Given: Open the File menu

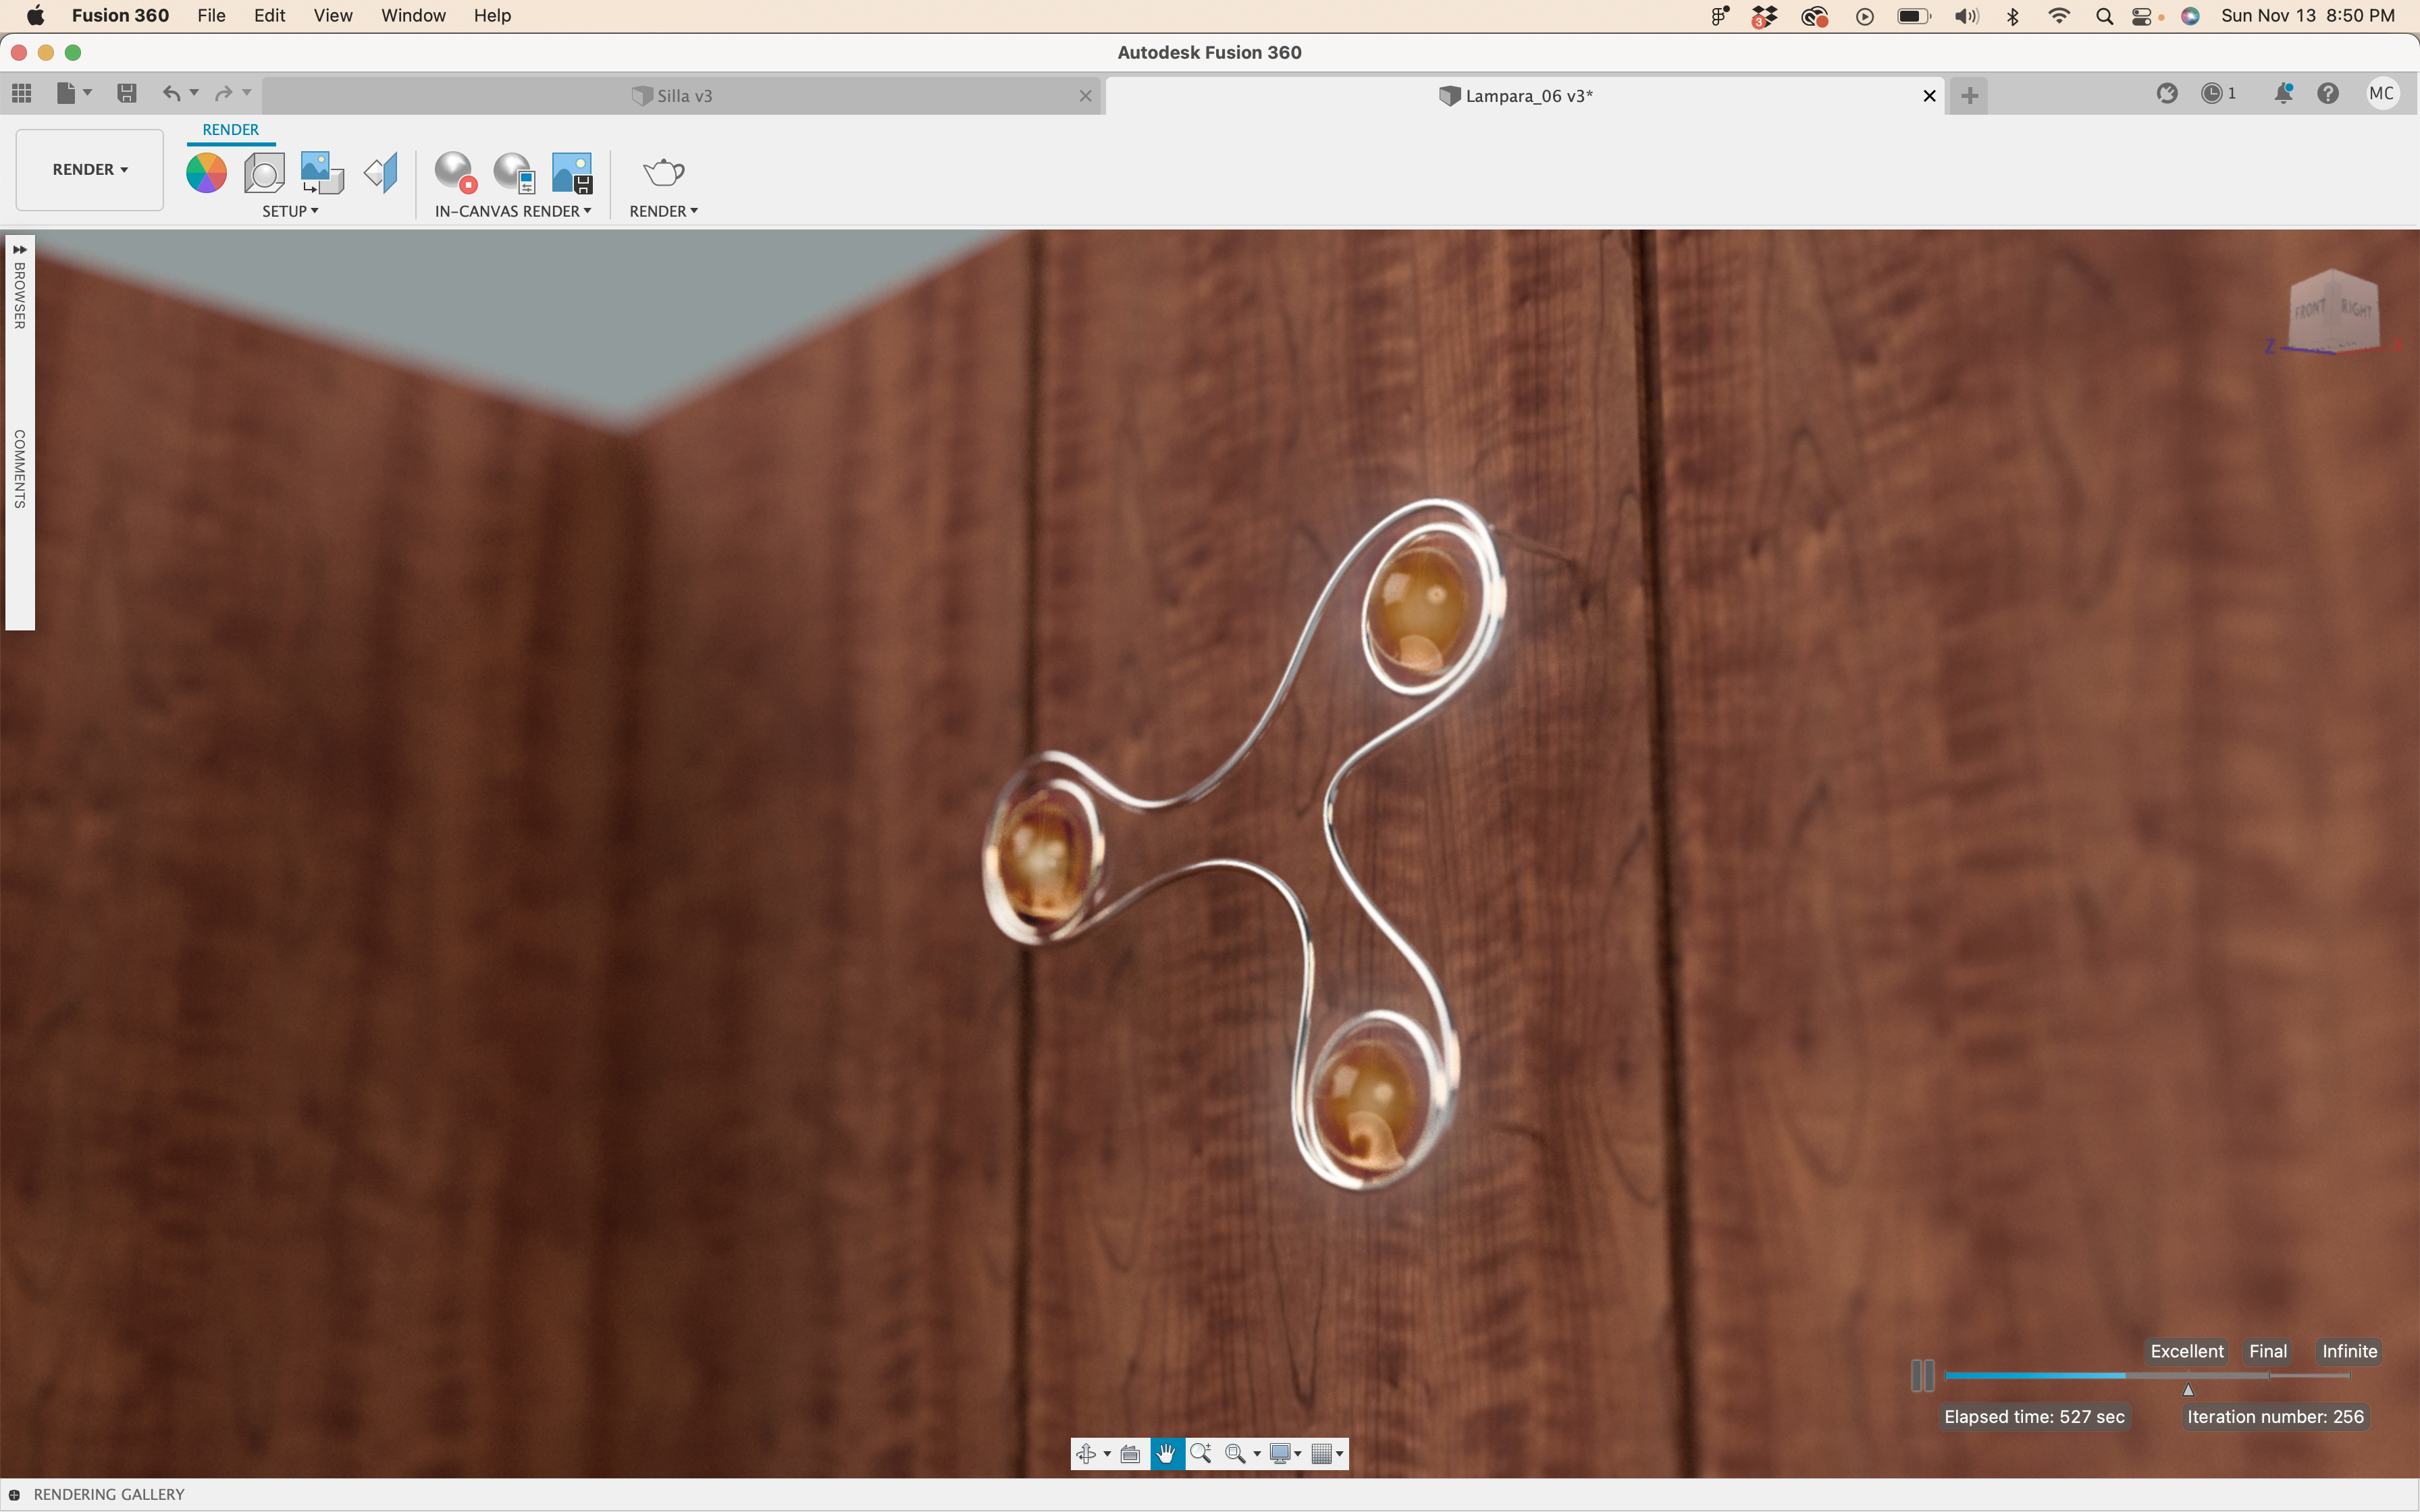Looking at the screenshot, I should pyautogui.click(x=211, y=16).
